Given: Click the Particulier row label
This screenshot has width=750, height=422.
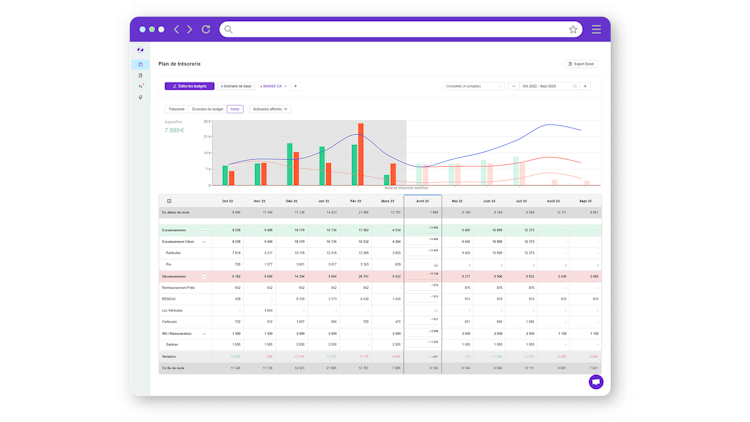Looking at the screenshot, I should [x=173, y=253].
